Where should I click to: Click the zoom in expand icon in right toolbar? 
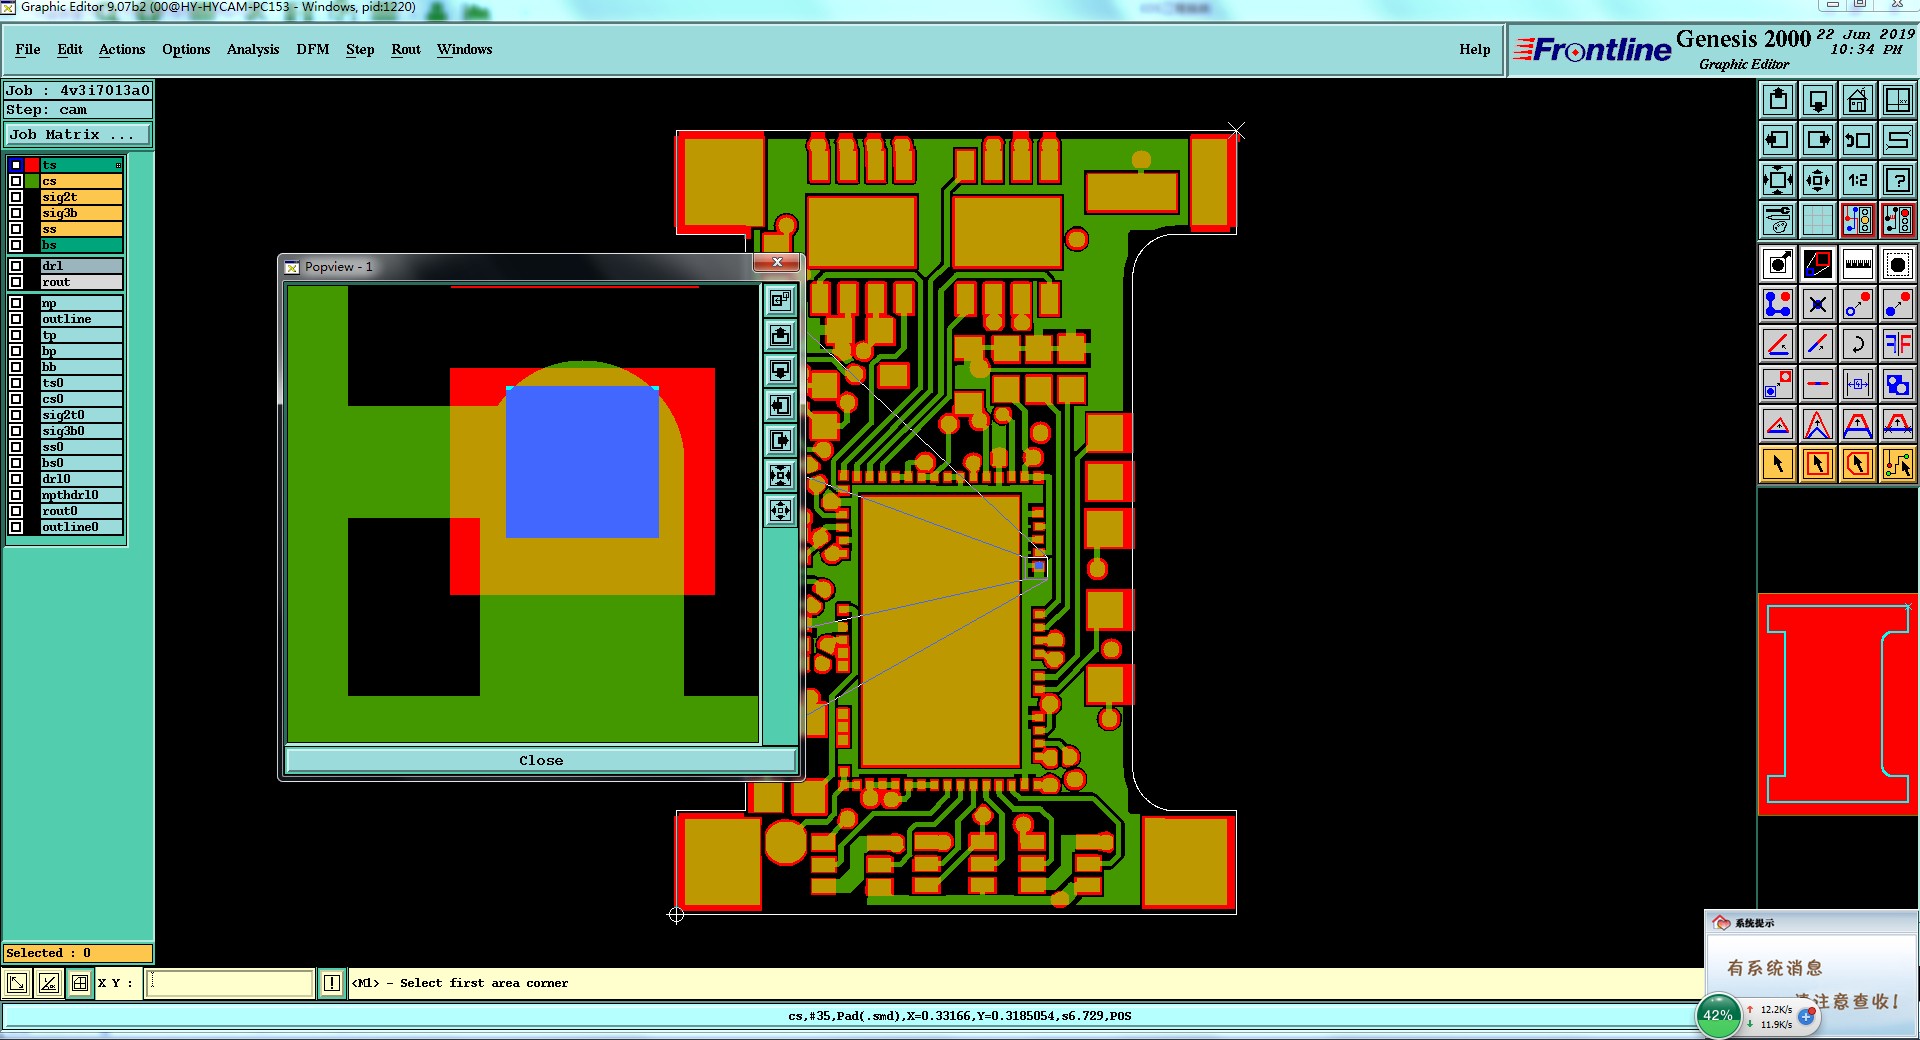click(1778, 180)
